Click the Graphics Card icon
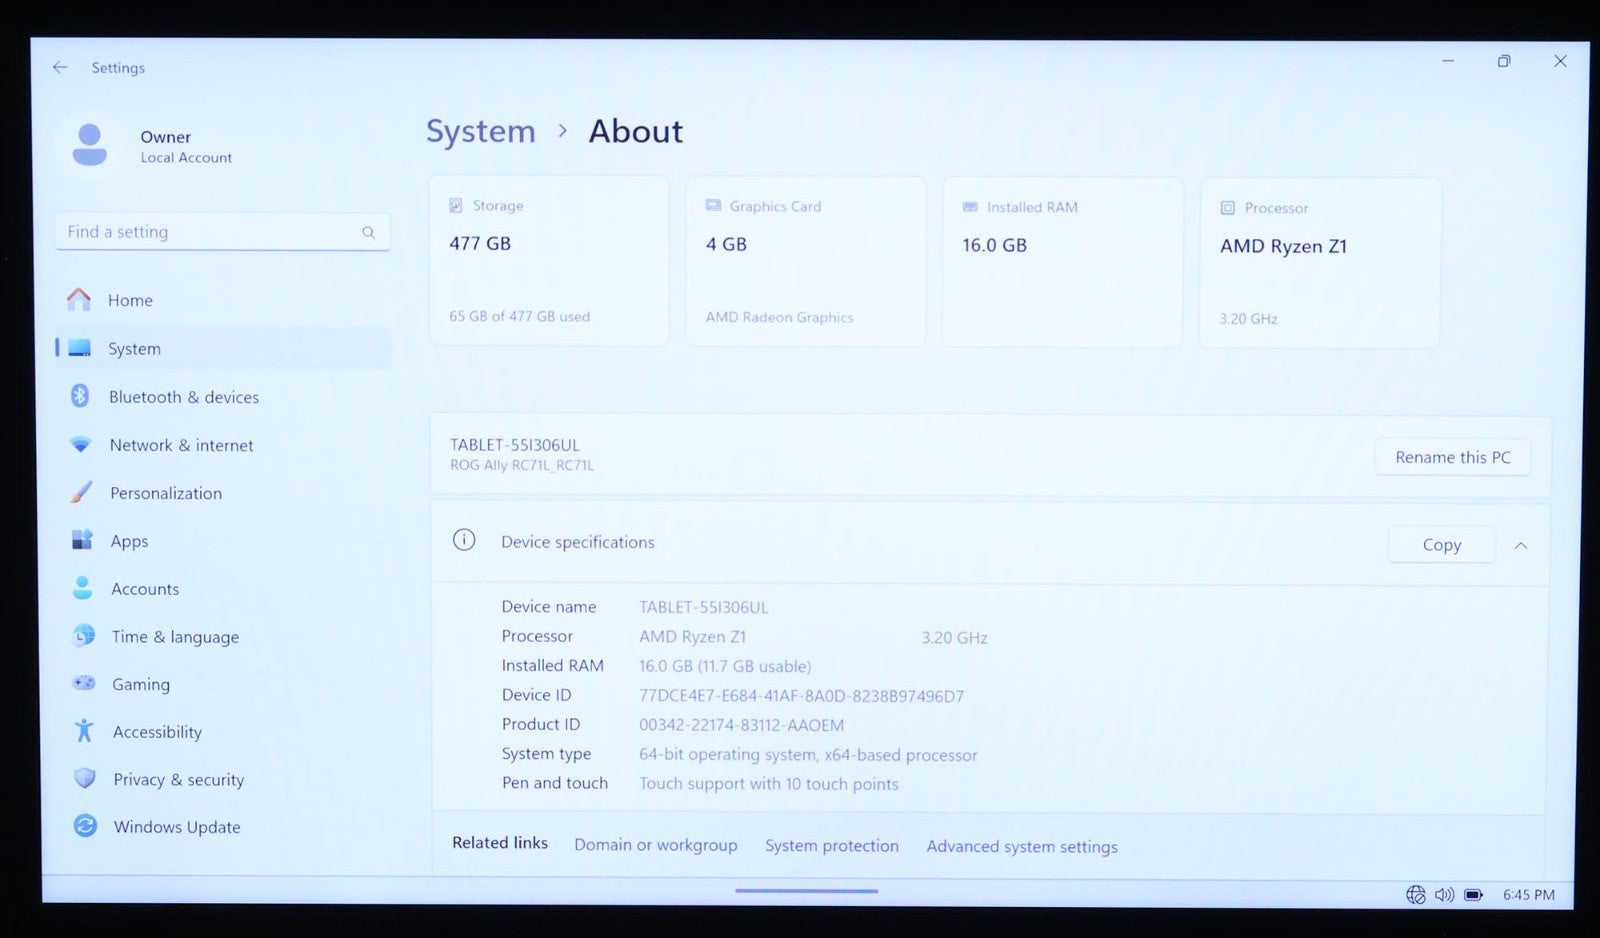Screen dimensions: 1600x938 coord(713,205)
